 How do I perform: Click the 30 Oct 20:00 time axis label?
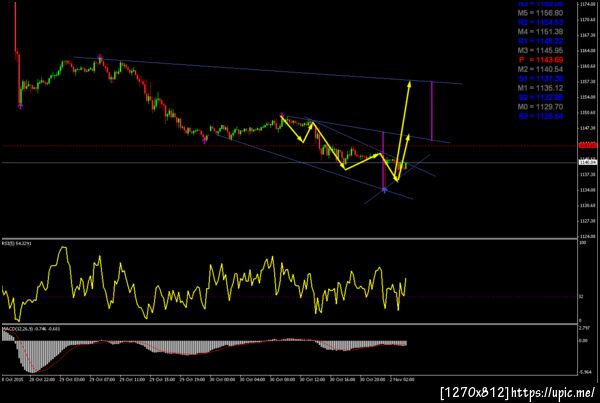click(x=373, y=379)
